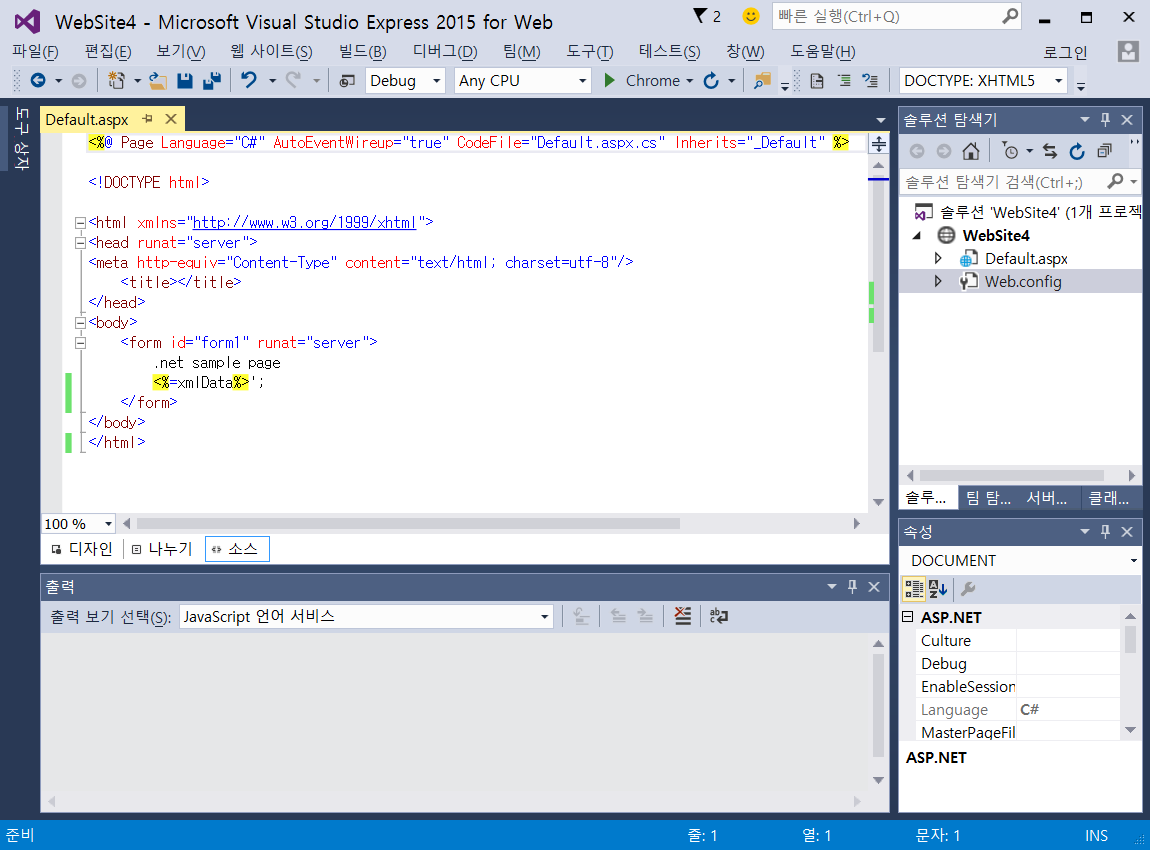Start debugging with the green Chrome play button
Screen dimensions: 1150x850
point(609,81)
